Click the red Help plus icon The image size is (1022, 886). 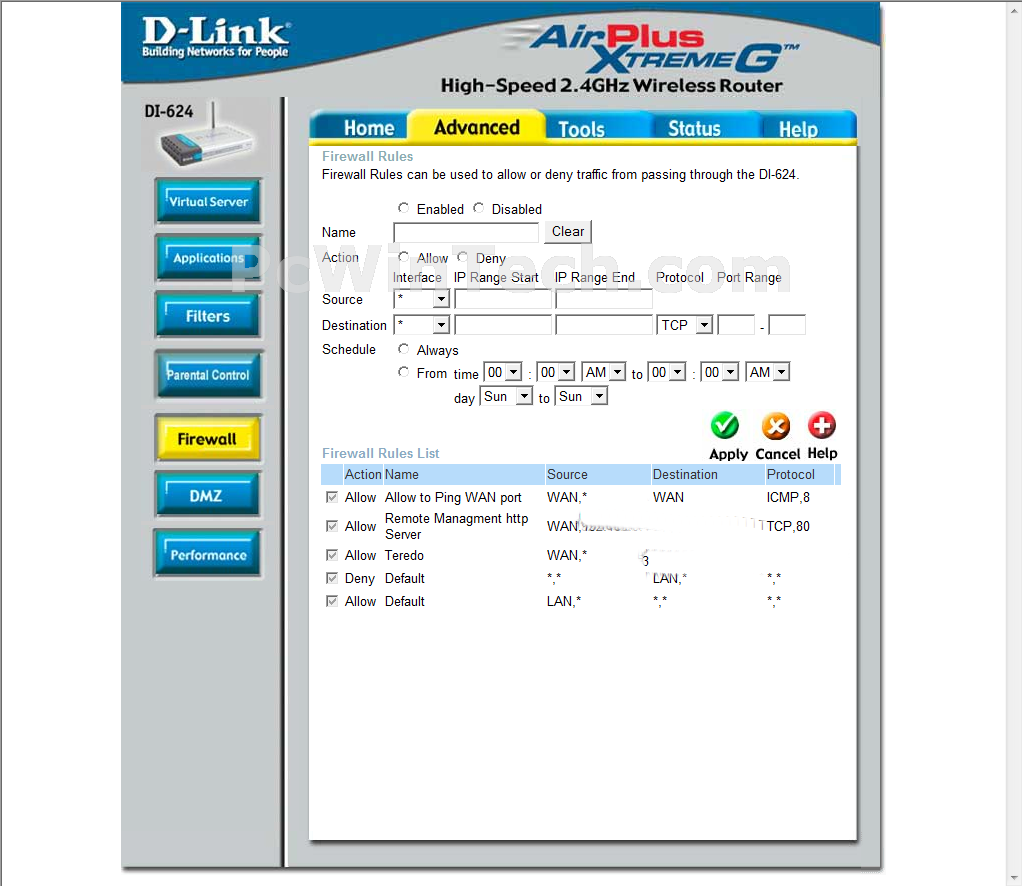point(821,426)
